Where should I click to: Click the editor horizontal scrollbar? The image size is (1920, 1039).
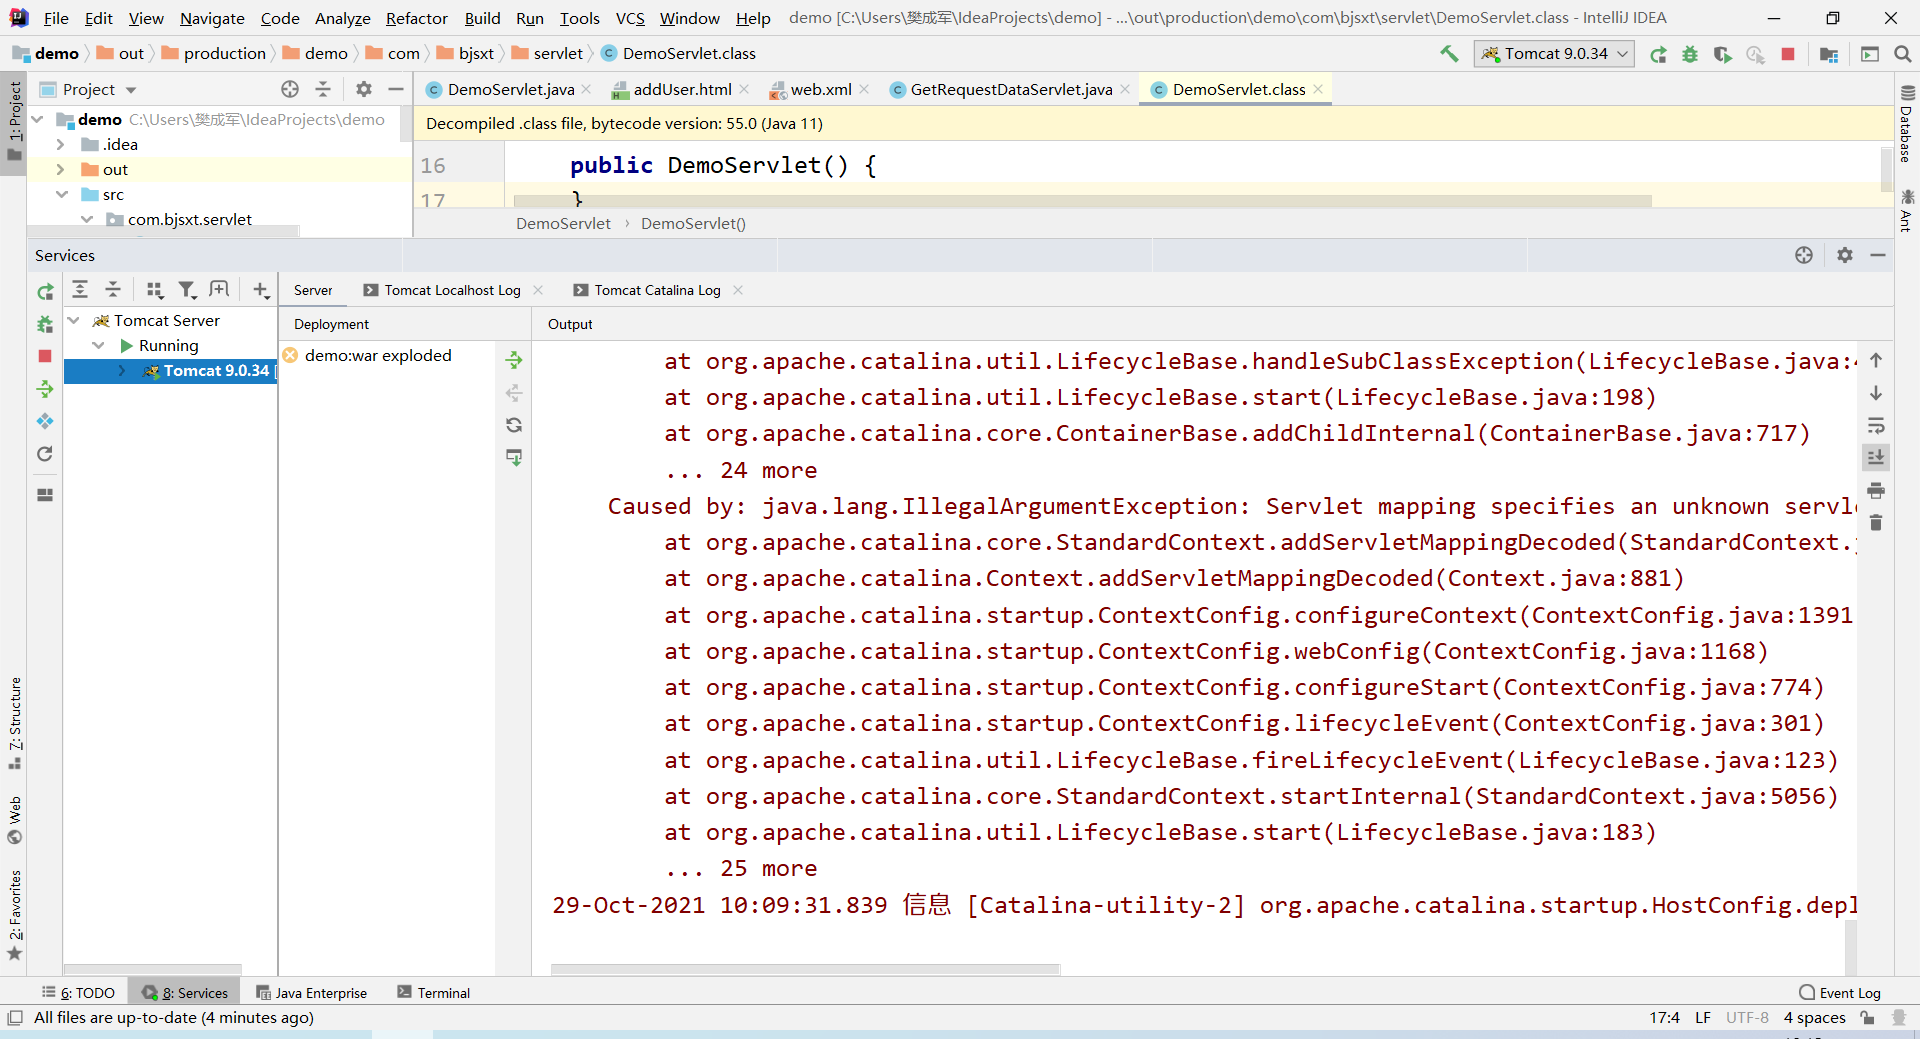pos(1085,201)
